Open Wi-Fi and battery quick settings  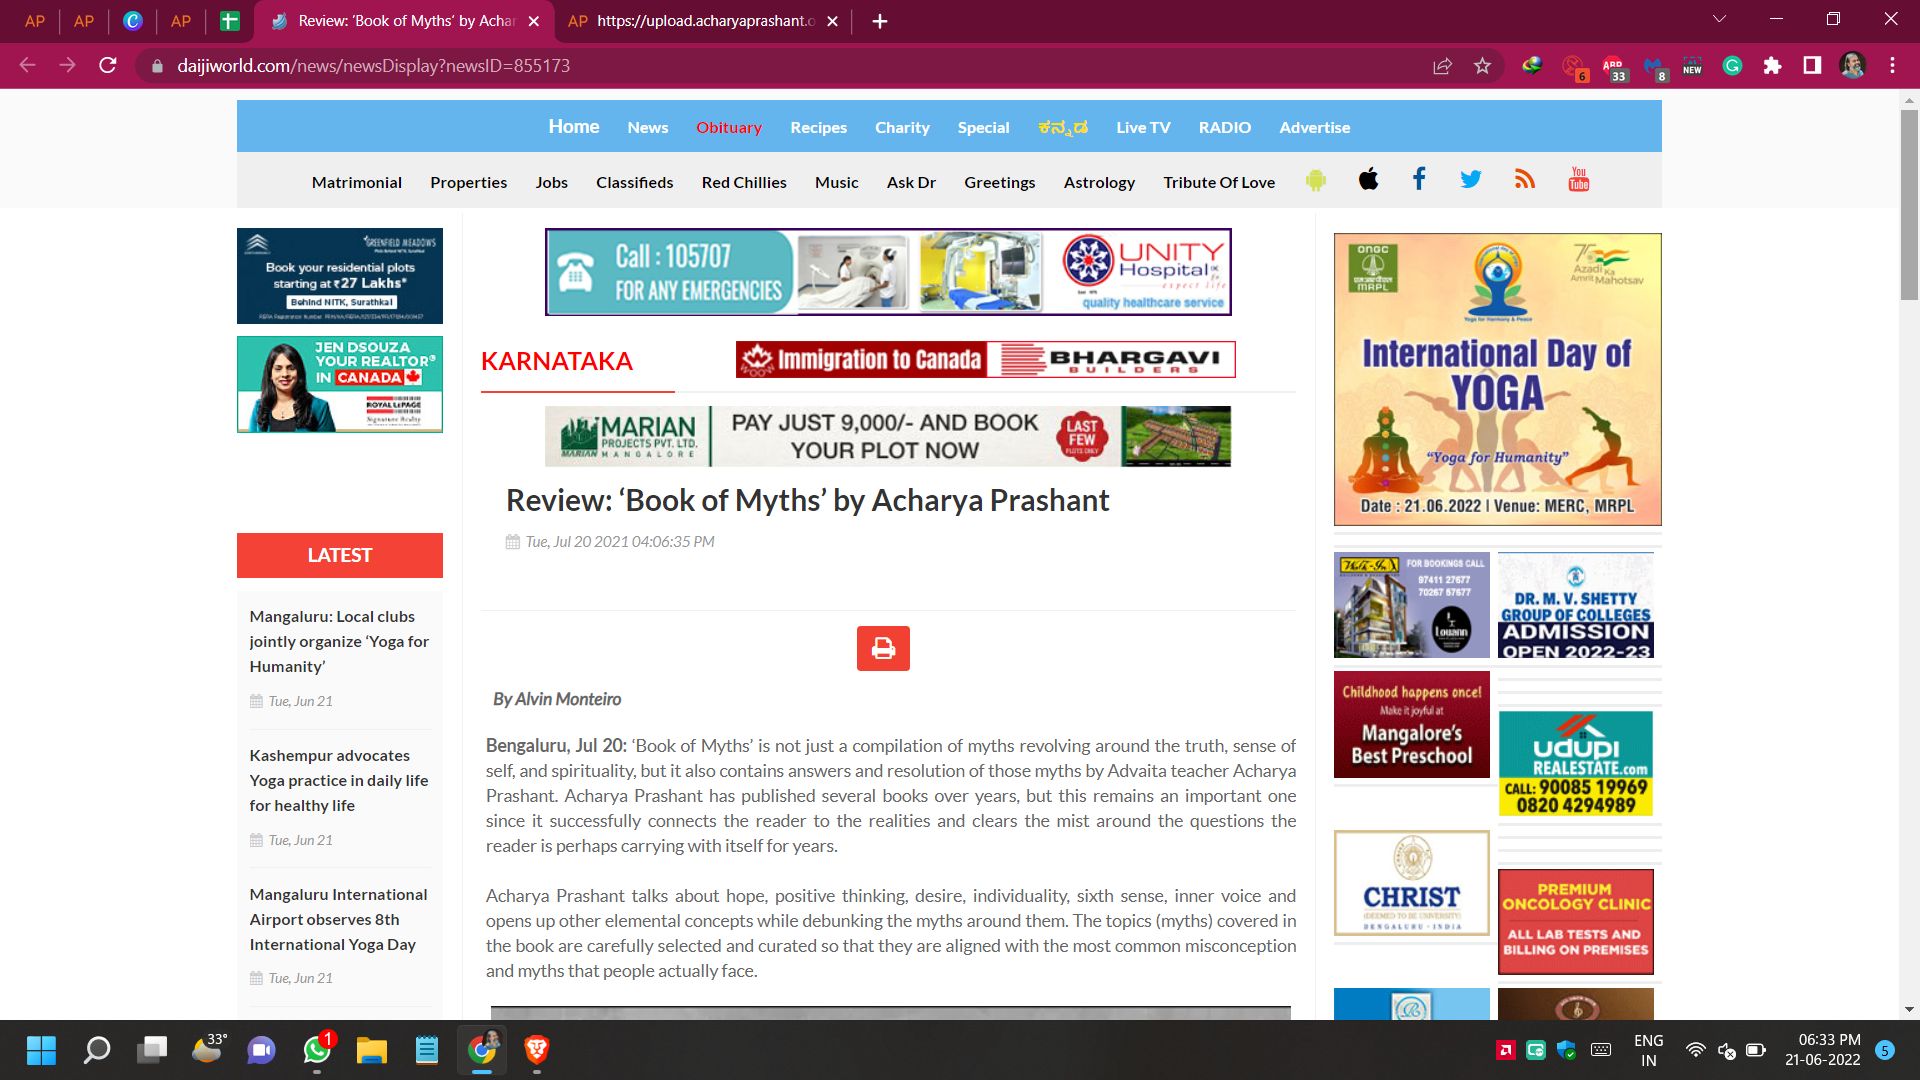(x=1725, y=1050)
